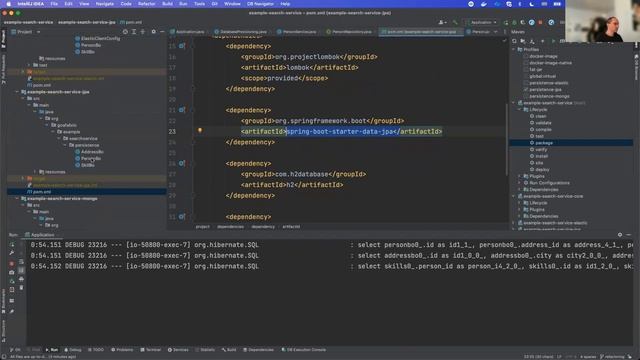Screen dimensions: 640x360
Task: Select AddressBo class in persistence package
Action: [92, 152]
